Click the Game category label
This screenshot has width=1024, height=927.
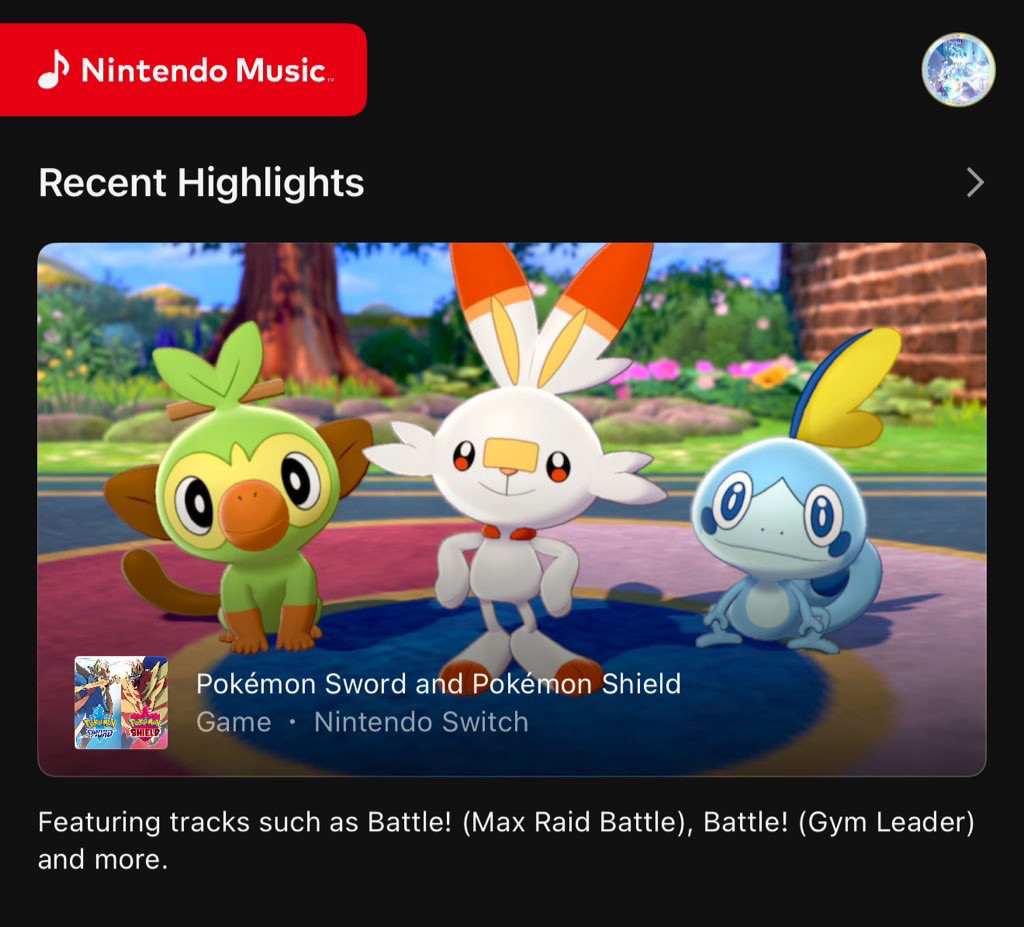coord(234,723)
